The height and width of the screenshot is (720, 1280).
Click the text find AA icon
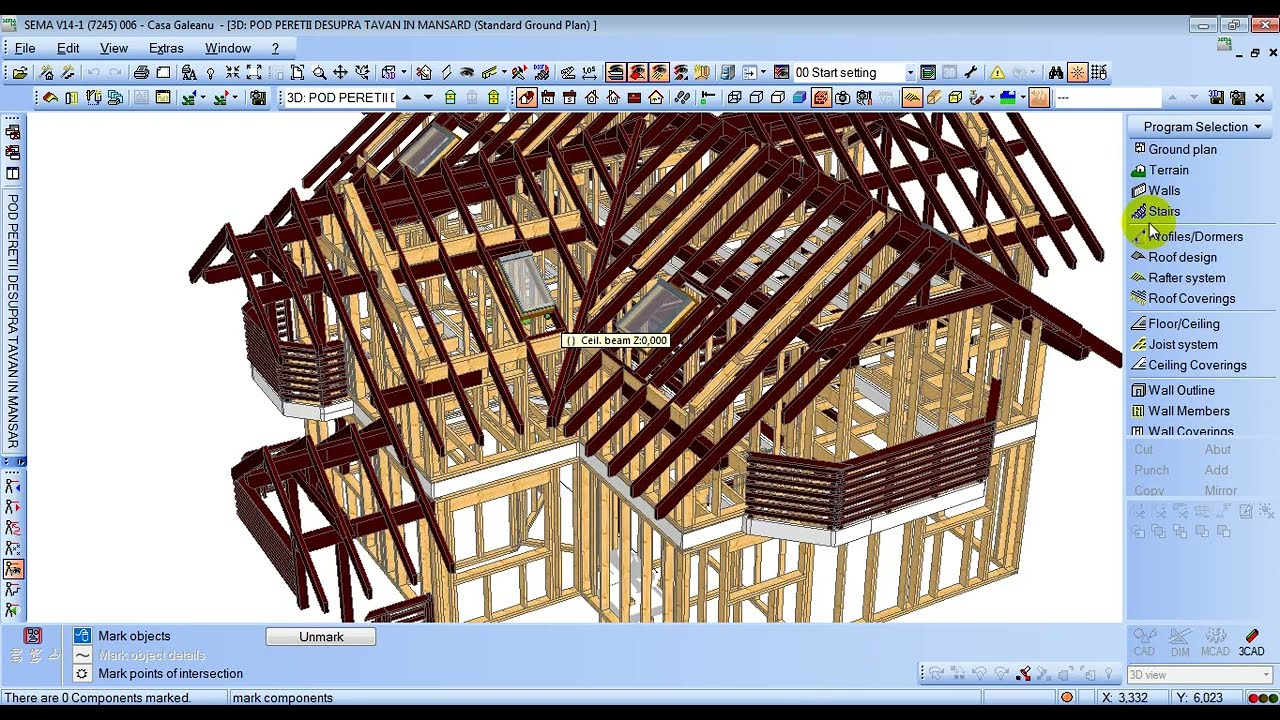tap(189, 72)
